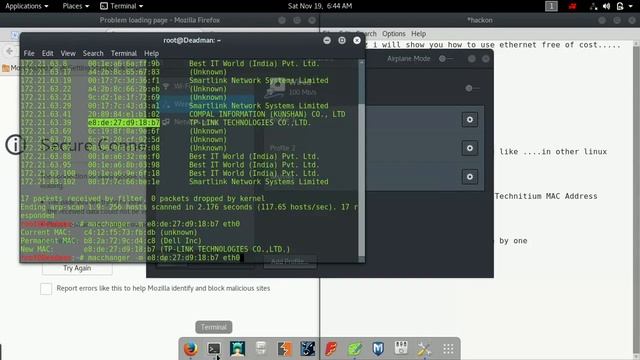The height and width of the screenshot is (360, 640).
Task: Open the terminal Help menu
Action: (x=151, y=53)
